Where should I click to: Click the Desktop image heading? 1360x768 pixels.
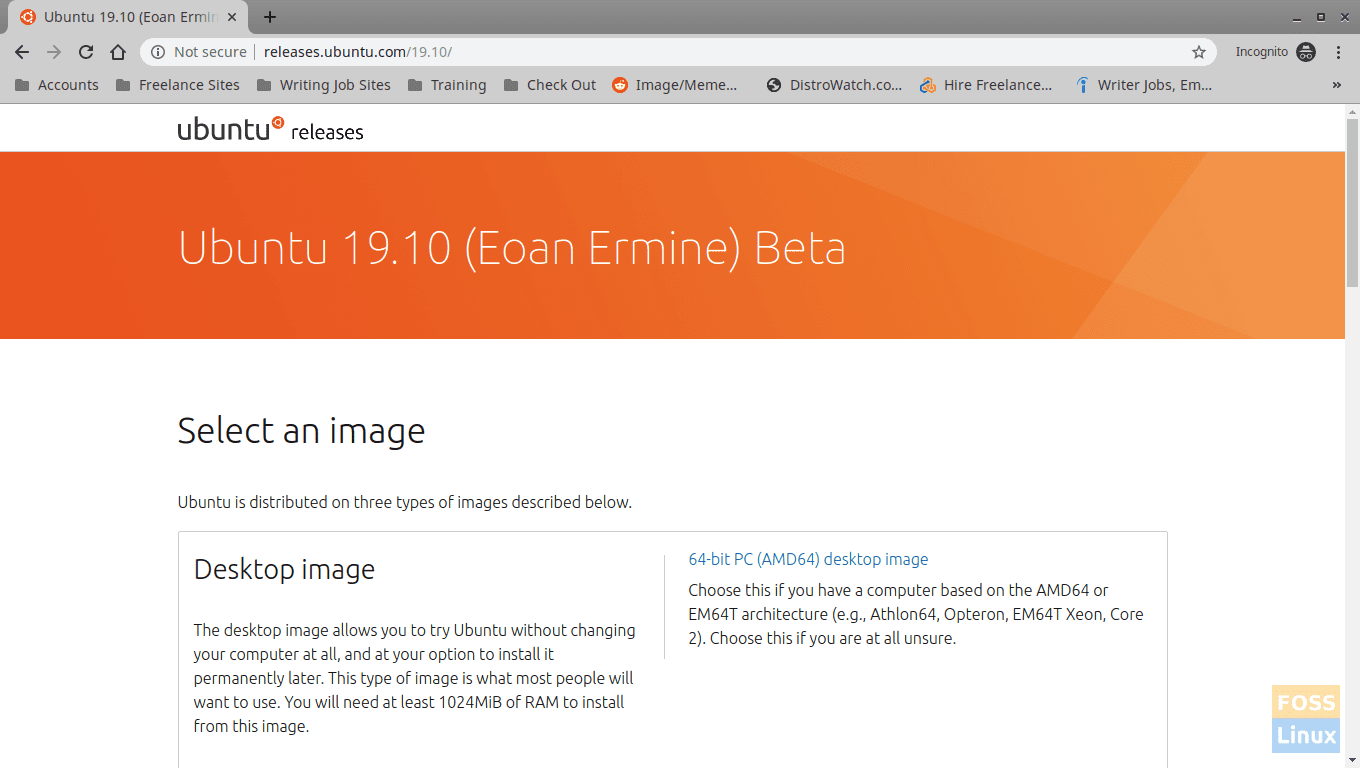coord(284,569)
